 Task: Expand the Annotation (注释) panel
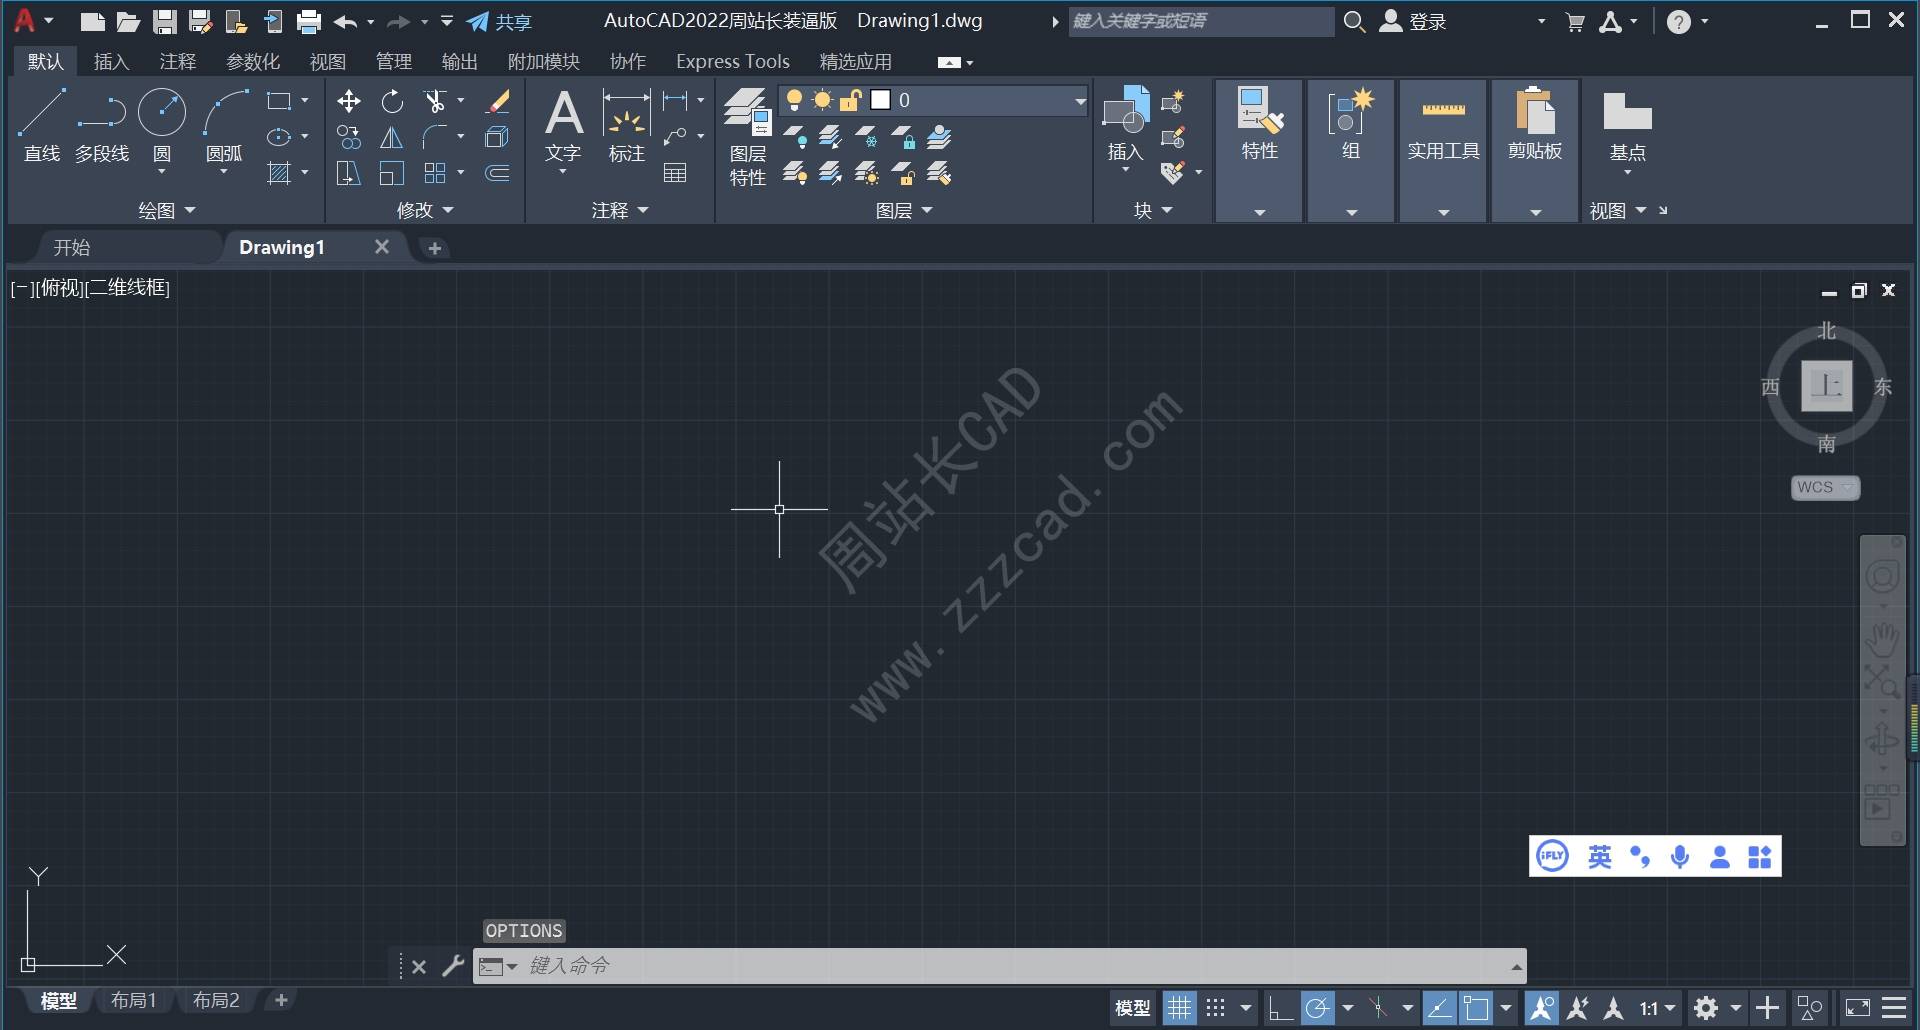[620, 210]
